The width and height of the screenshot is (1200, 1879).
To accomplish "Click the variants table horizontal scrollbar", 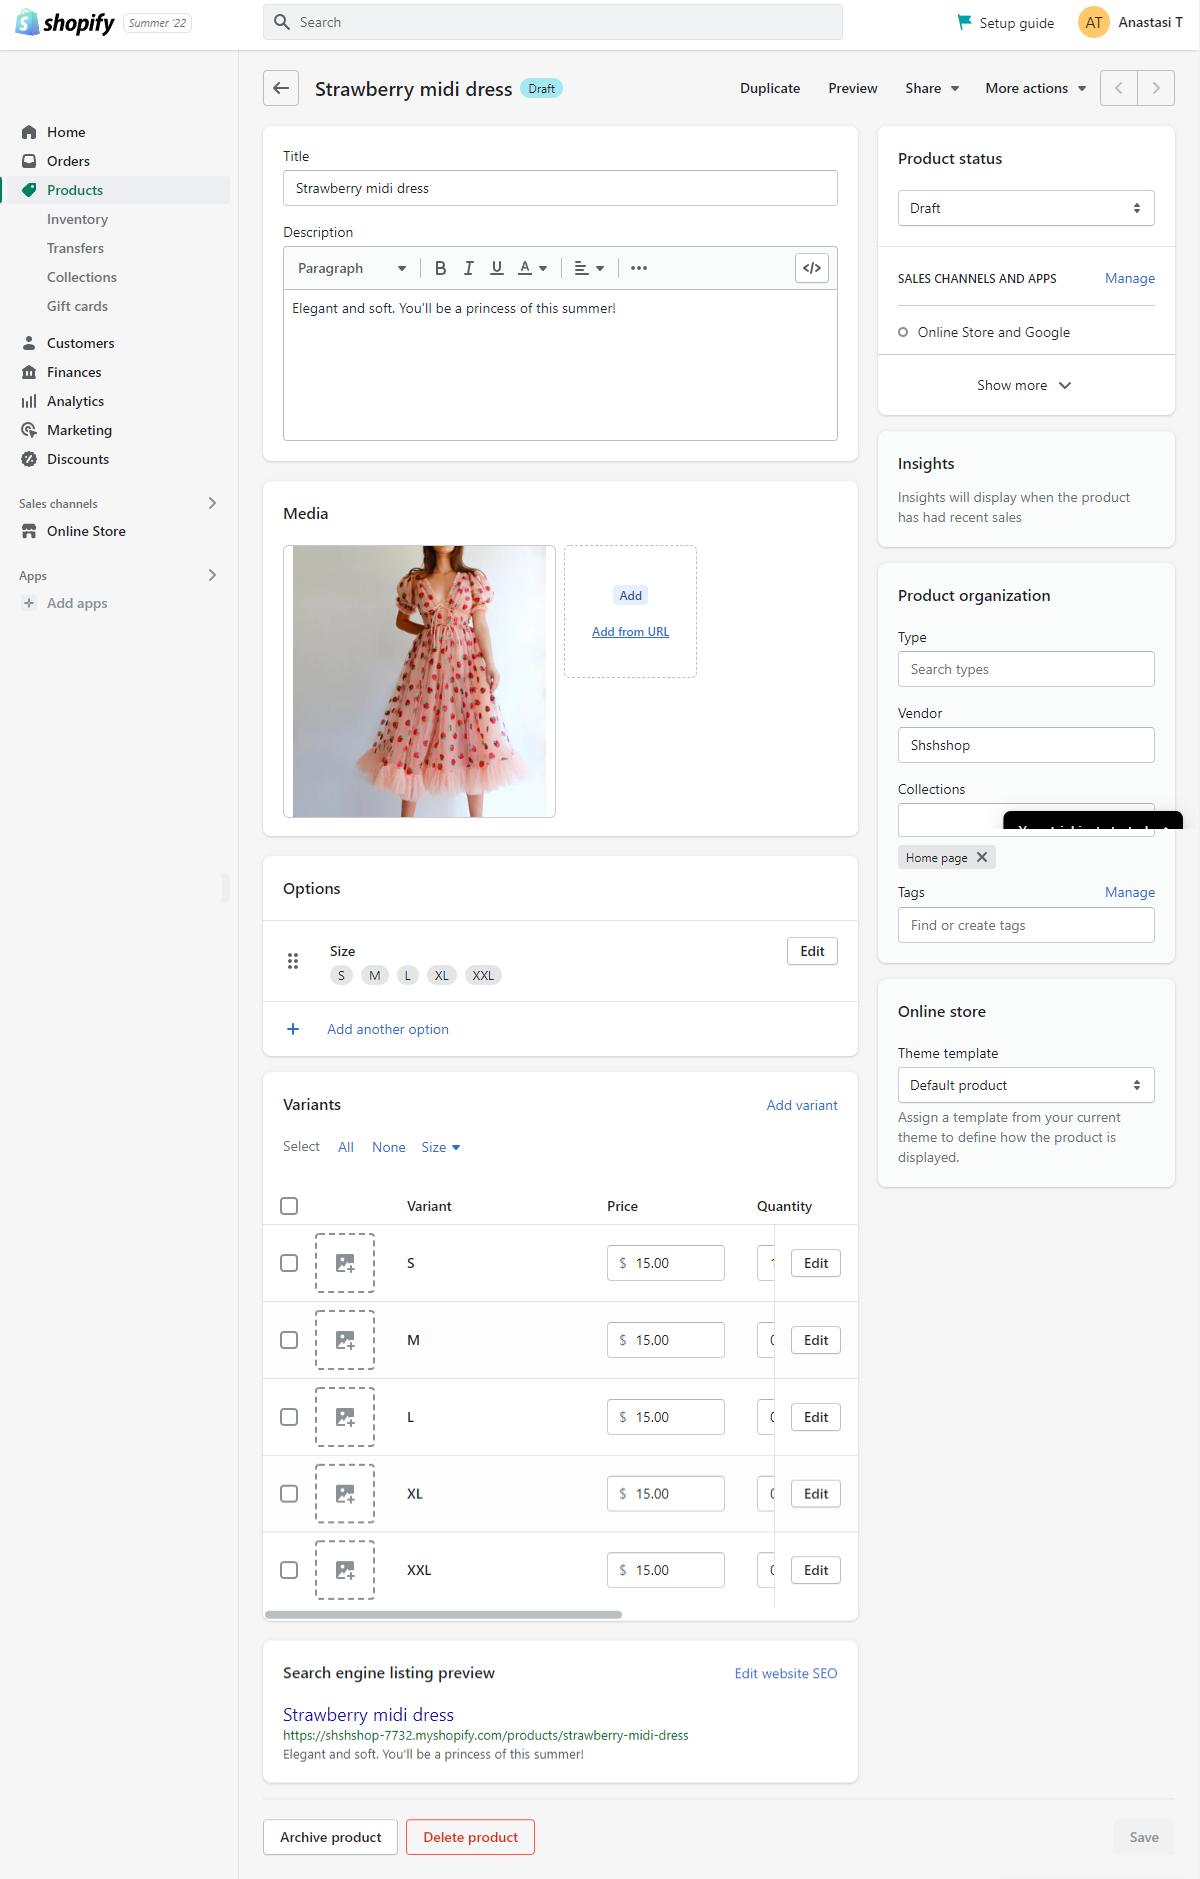I will (x=443, y=1614).
